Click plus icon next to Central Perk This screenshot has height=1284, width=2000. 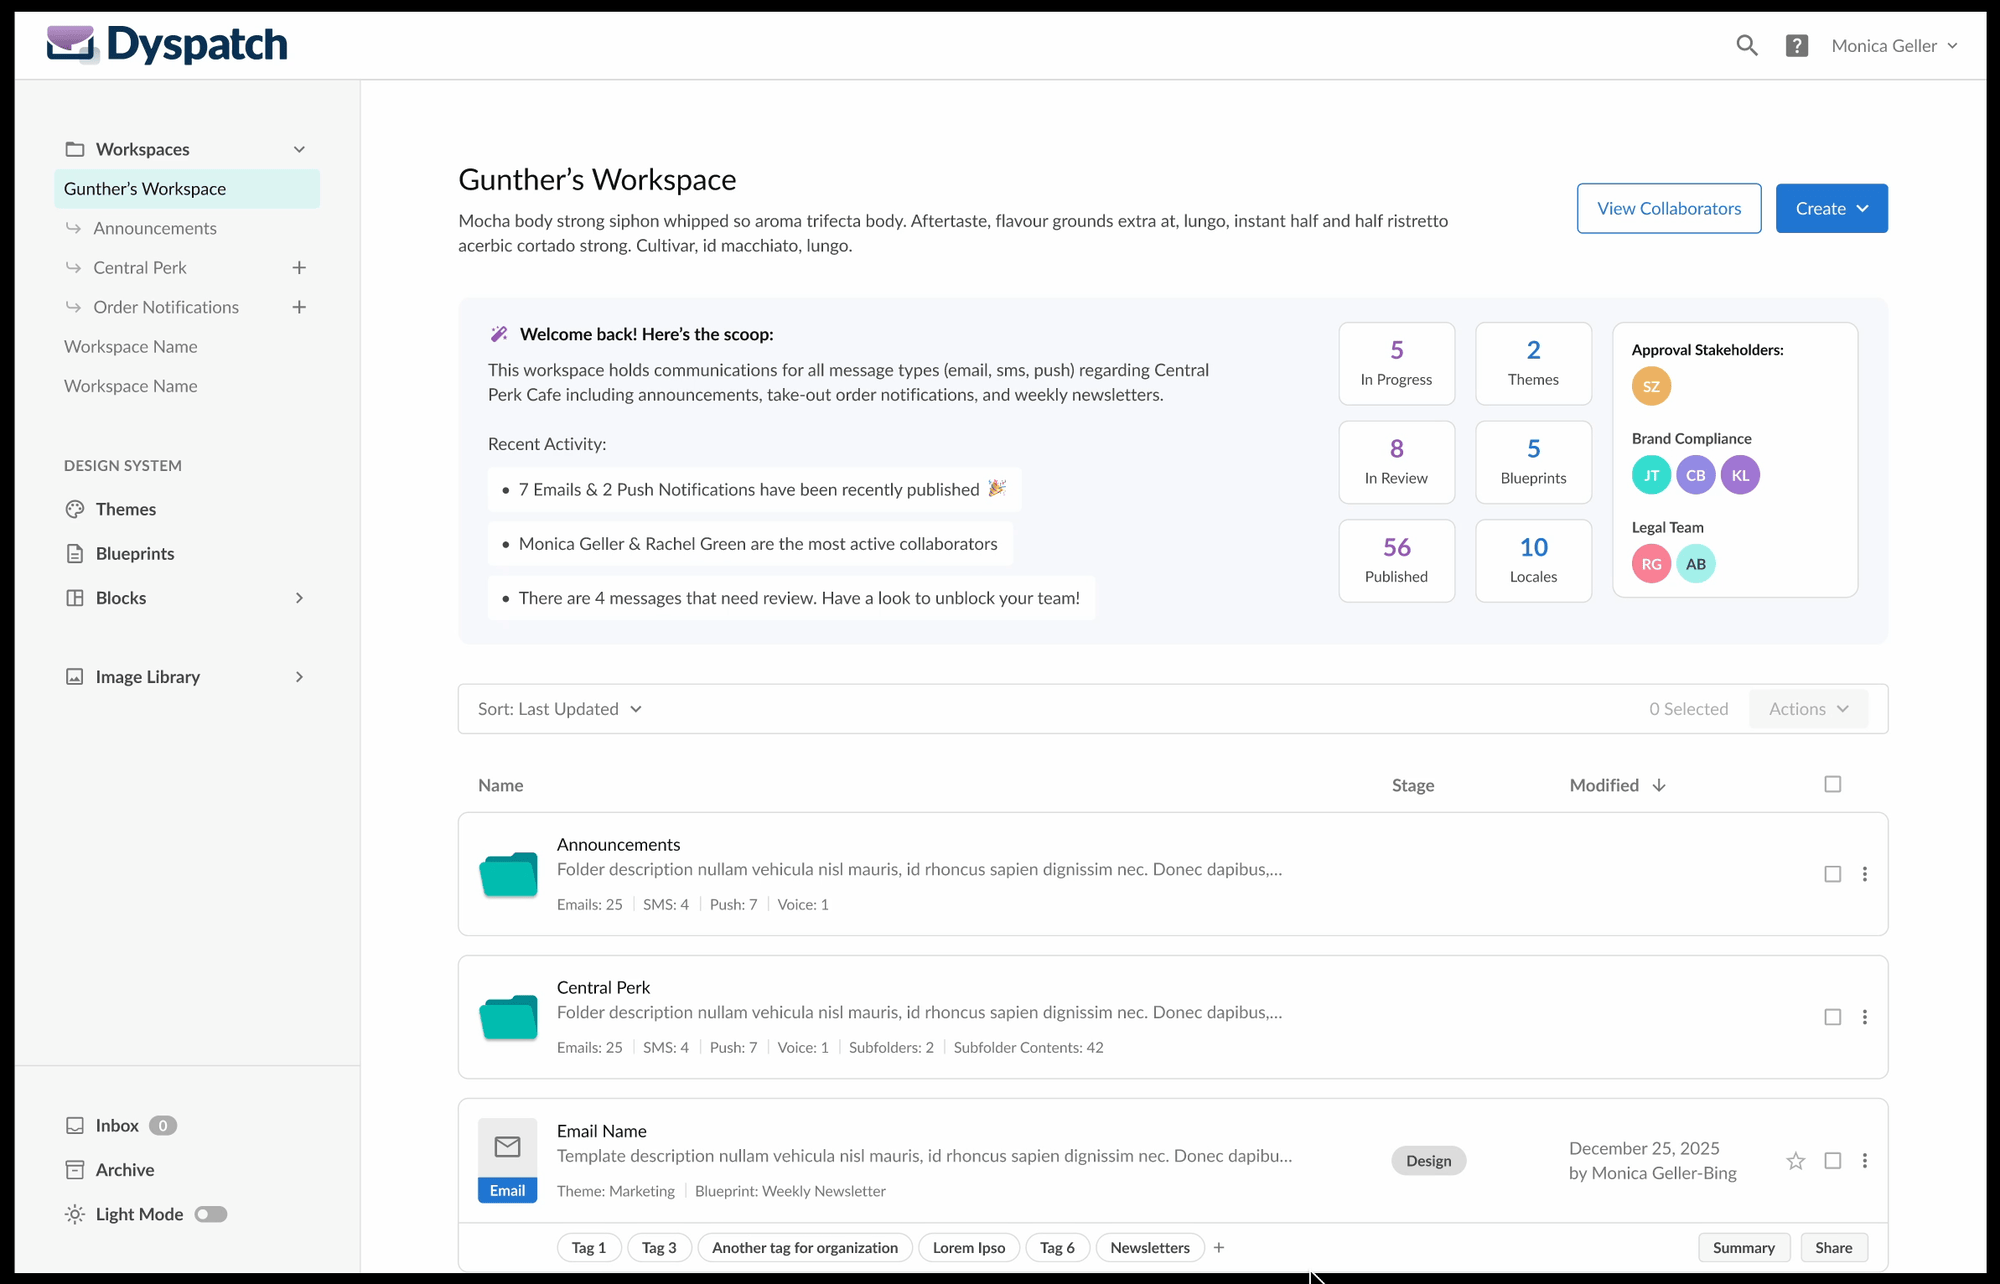point(298,267)
